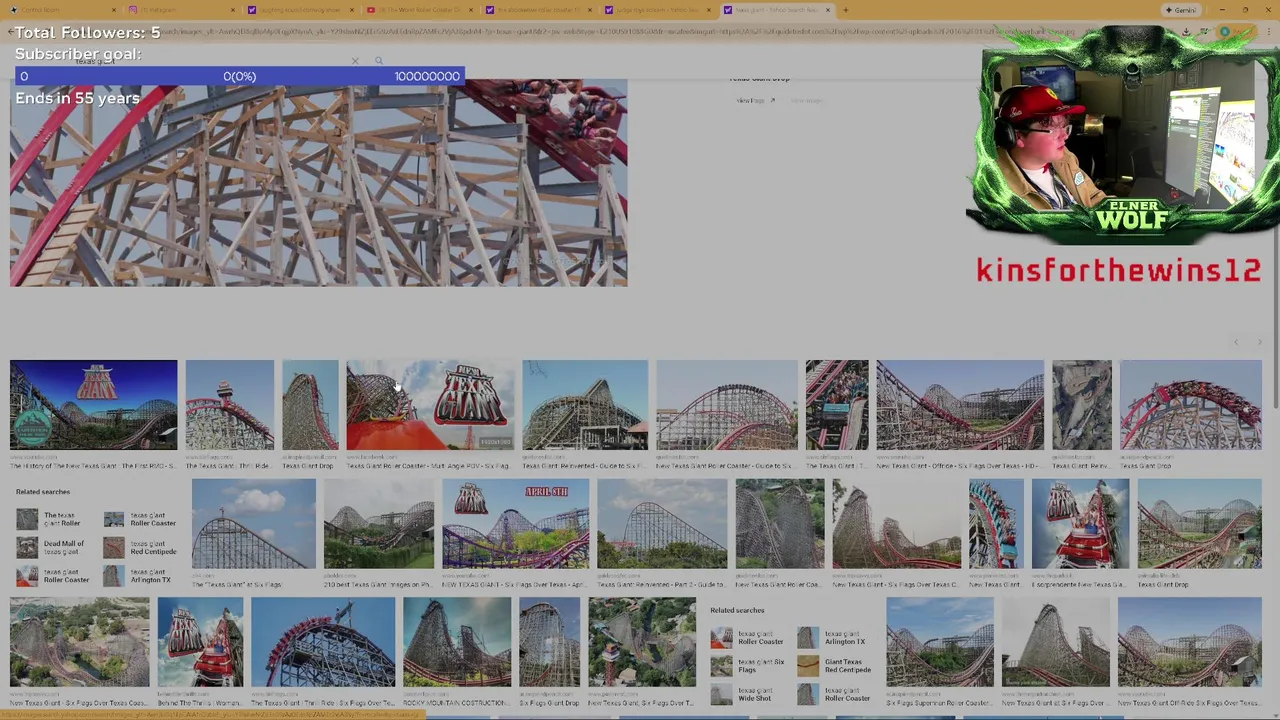Open NEW TEXAS GIANT April 9th thumbnail
This screenshot has width=1280, height=720.
(x=515, y=524)
